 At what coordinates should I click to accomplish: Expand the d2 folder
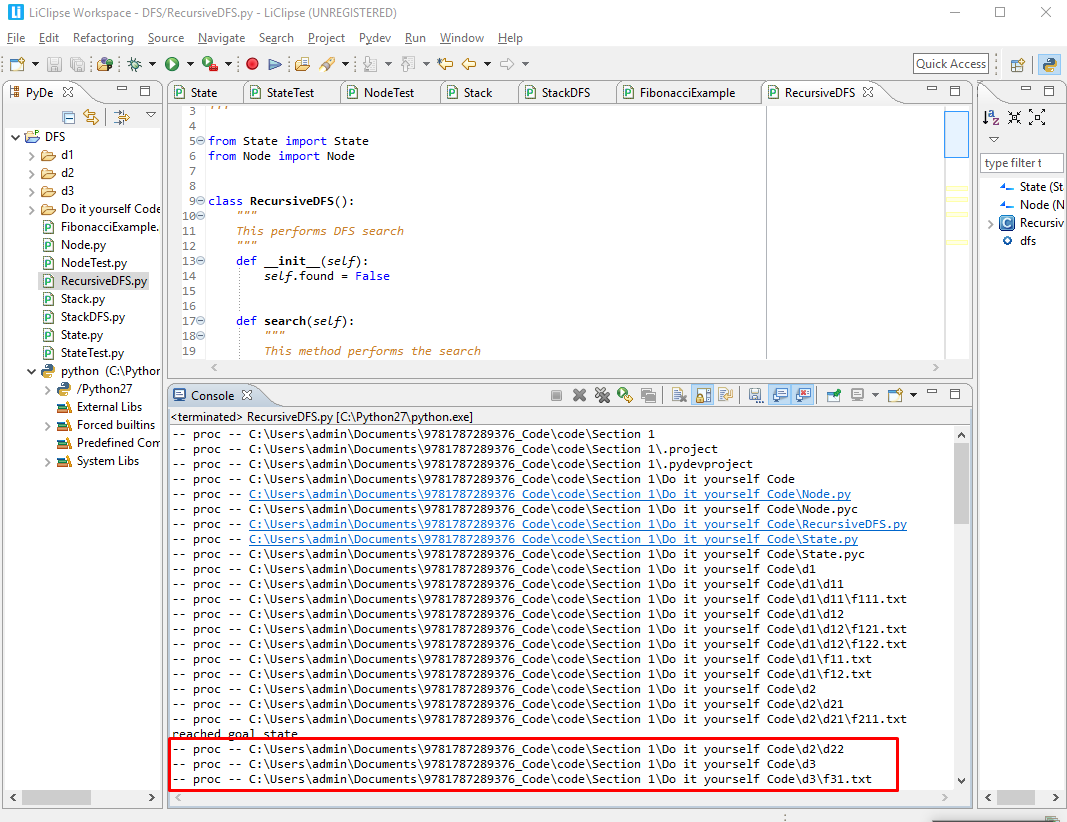click(x=31, y=174)
